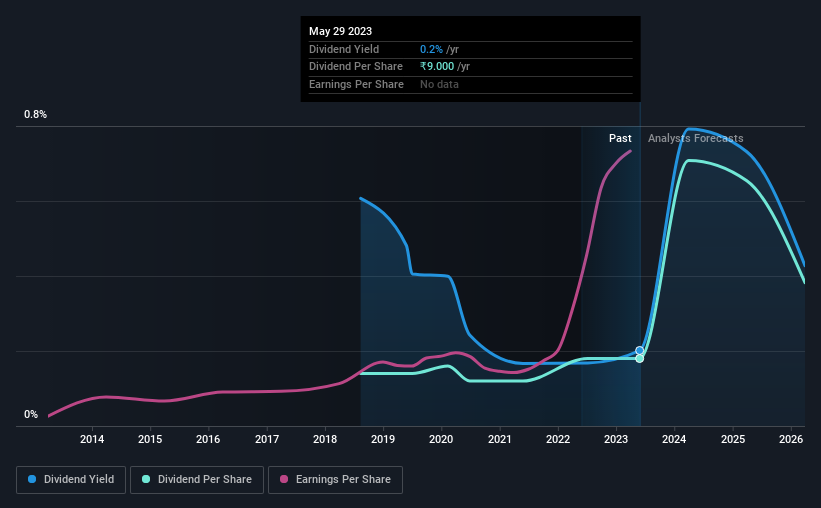The height and width of the screenshot is (508, 821).
Task: Click the teal Dividend Per Share legend dot
Action: point(146,479)
